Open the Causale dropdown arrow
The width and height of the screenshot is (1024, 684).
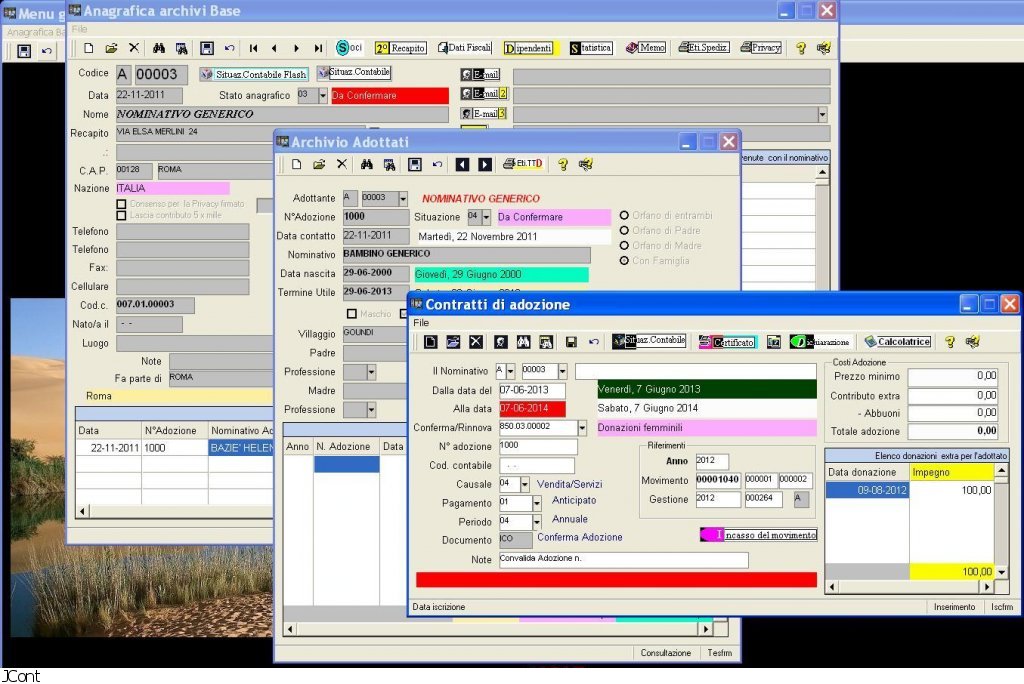(x=524, y=484)
